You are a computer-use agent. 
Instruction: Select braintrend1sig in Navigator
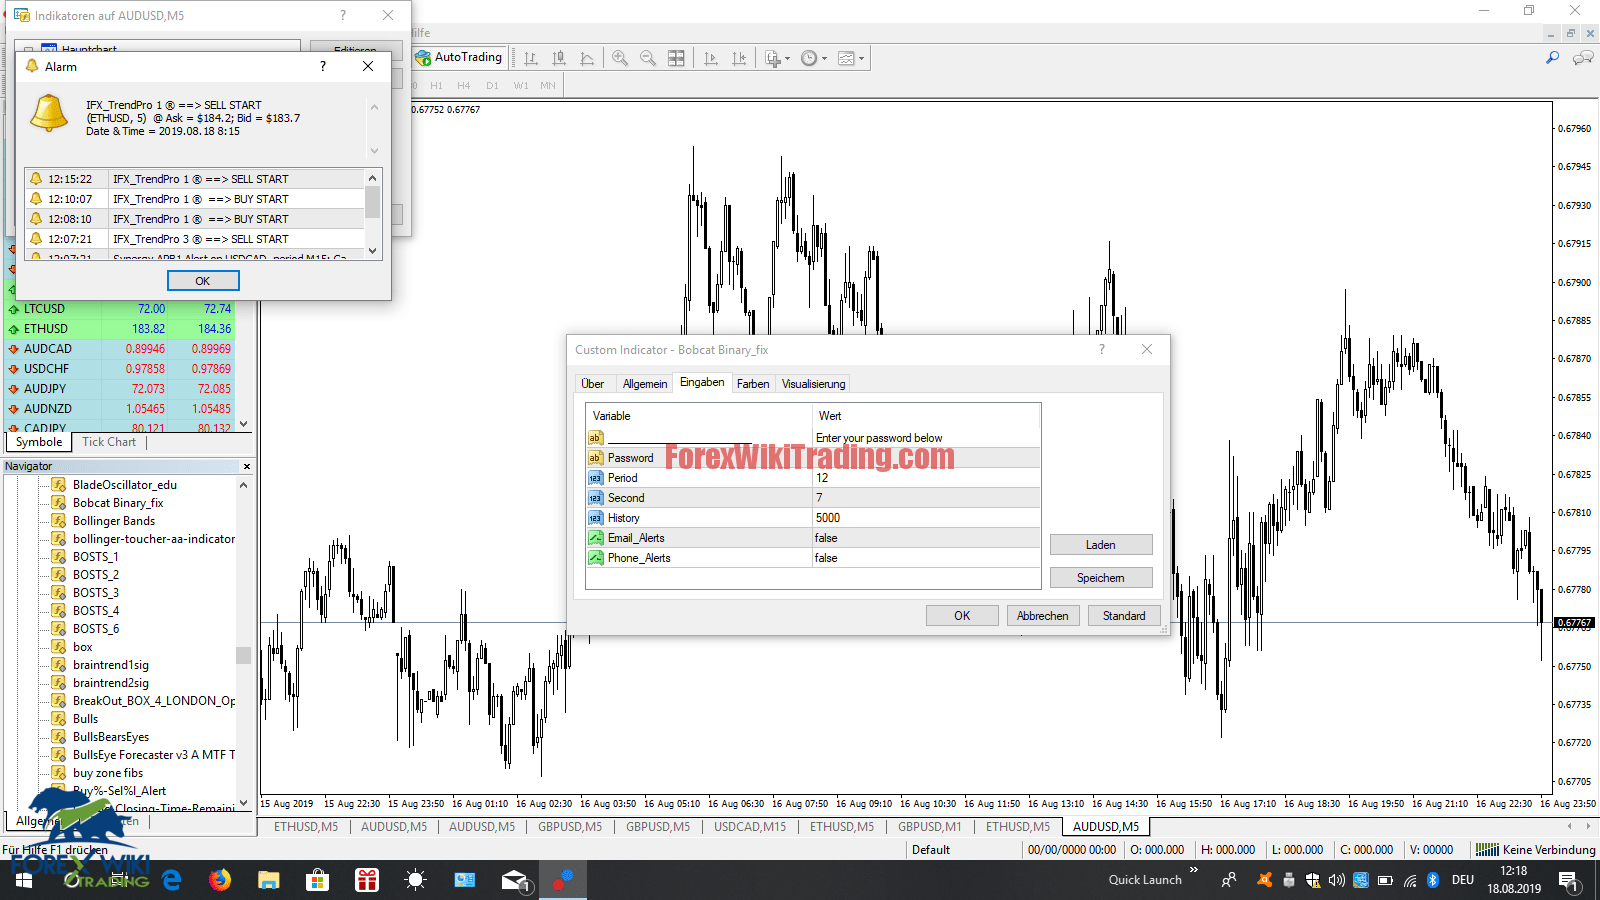point(110,665)
